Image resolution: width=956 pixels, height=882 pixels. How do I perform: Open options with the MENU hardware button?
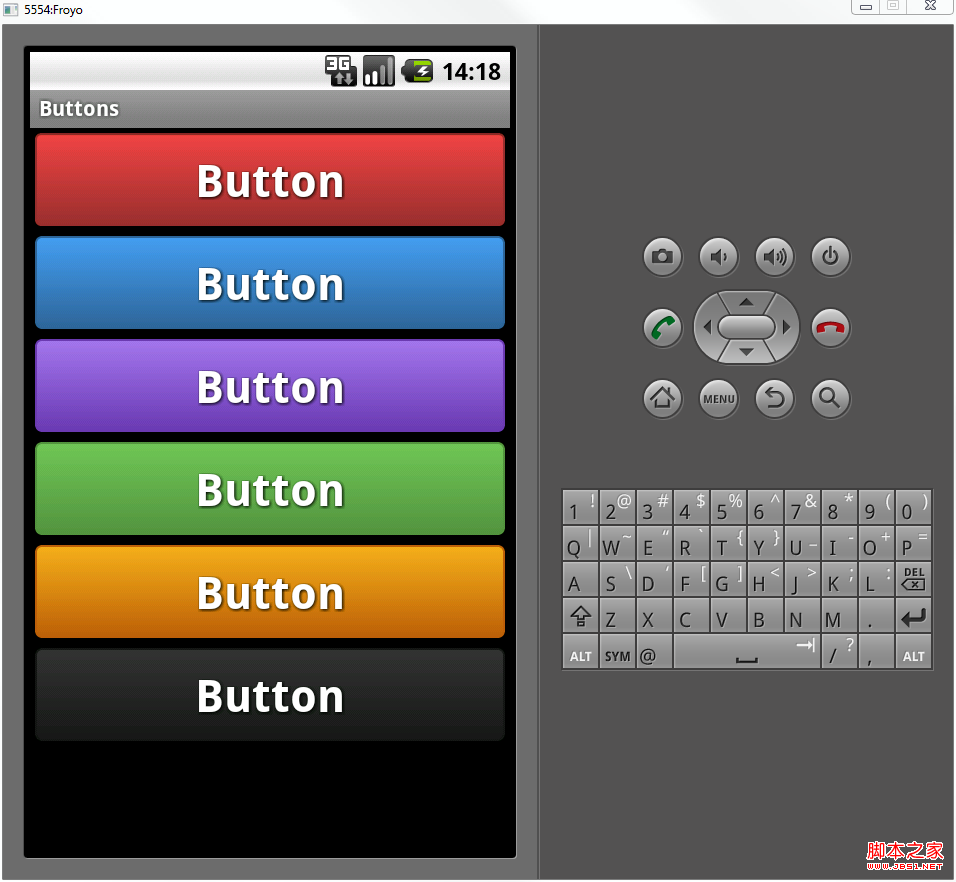click(718, 399)
